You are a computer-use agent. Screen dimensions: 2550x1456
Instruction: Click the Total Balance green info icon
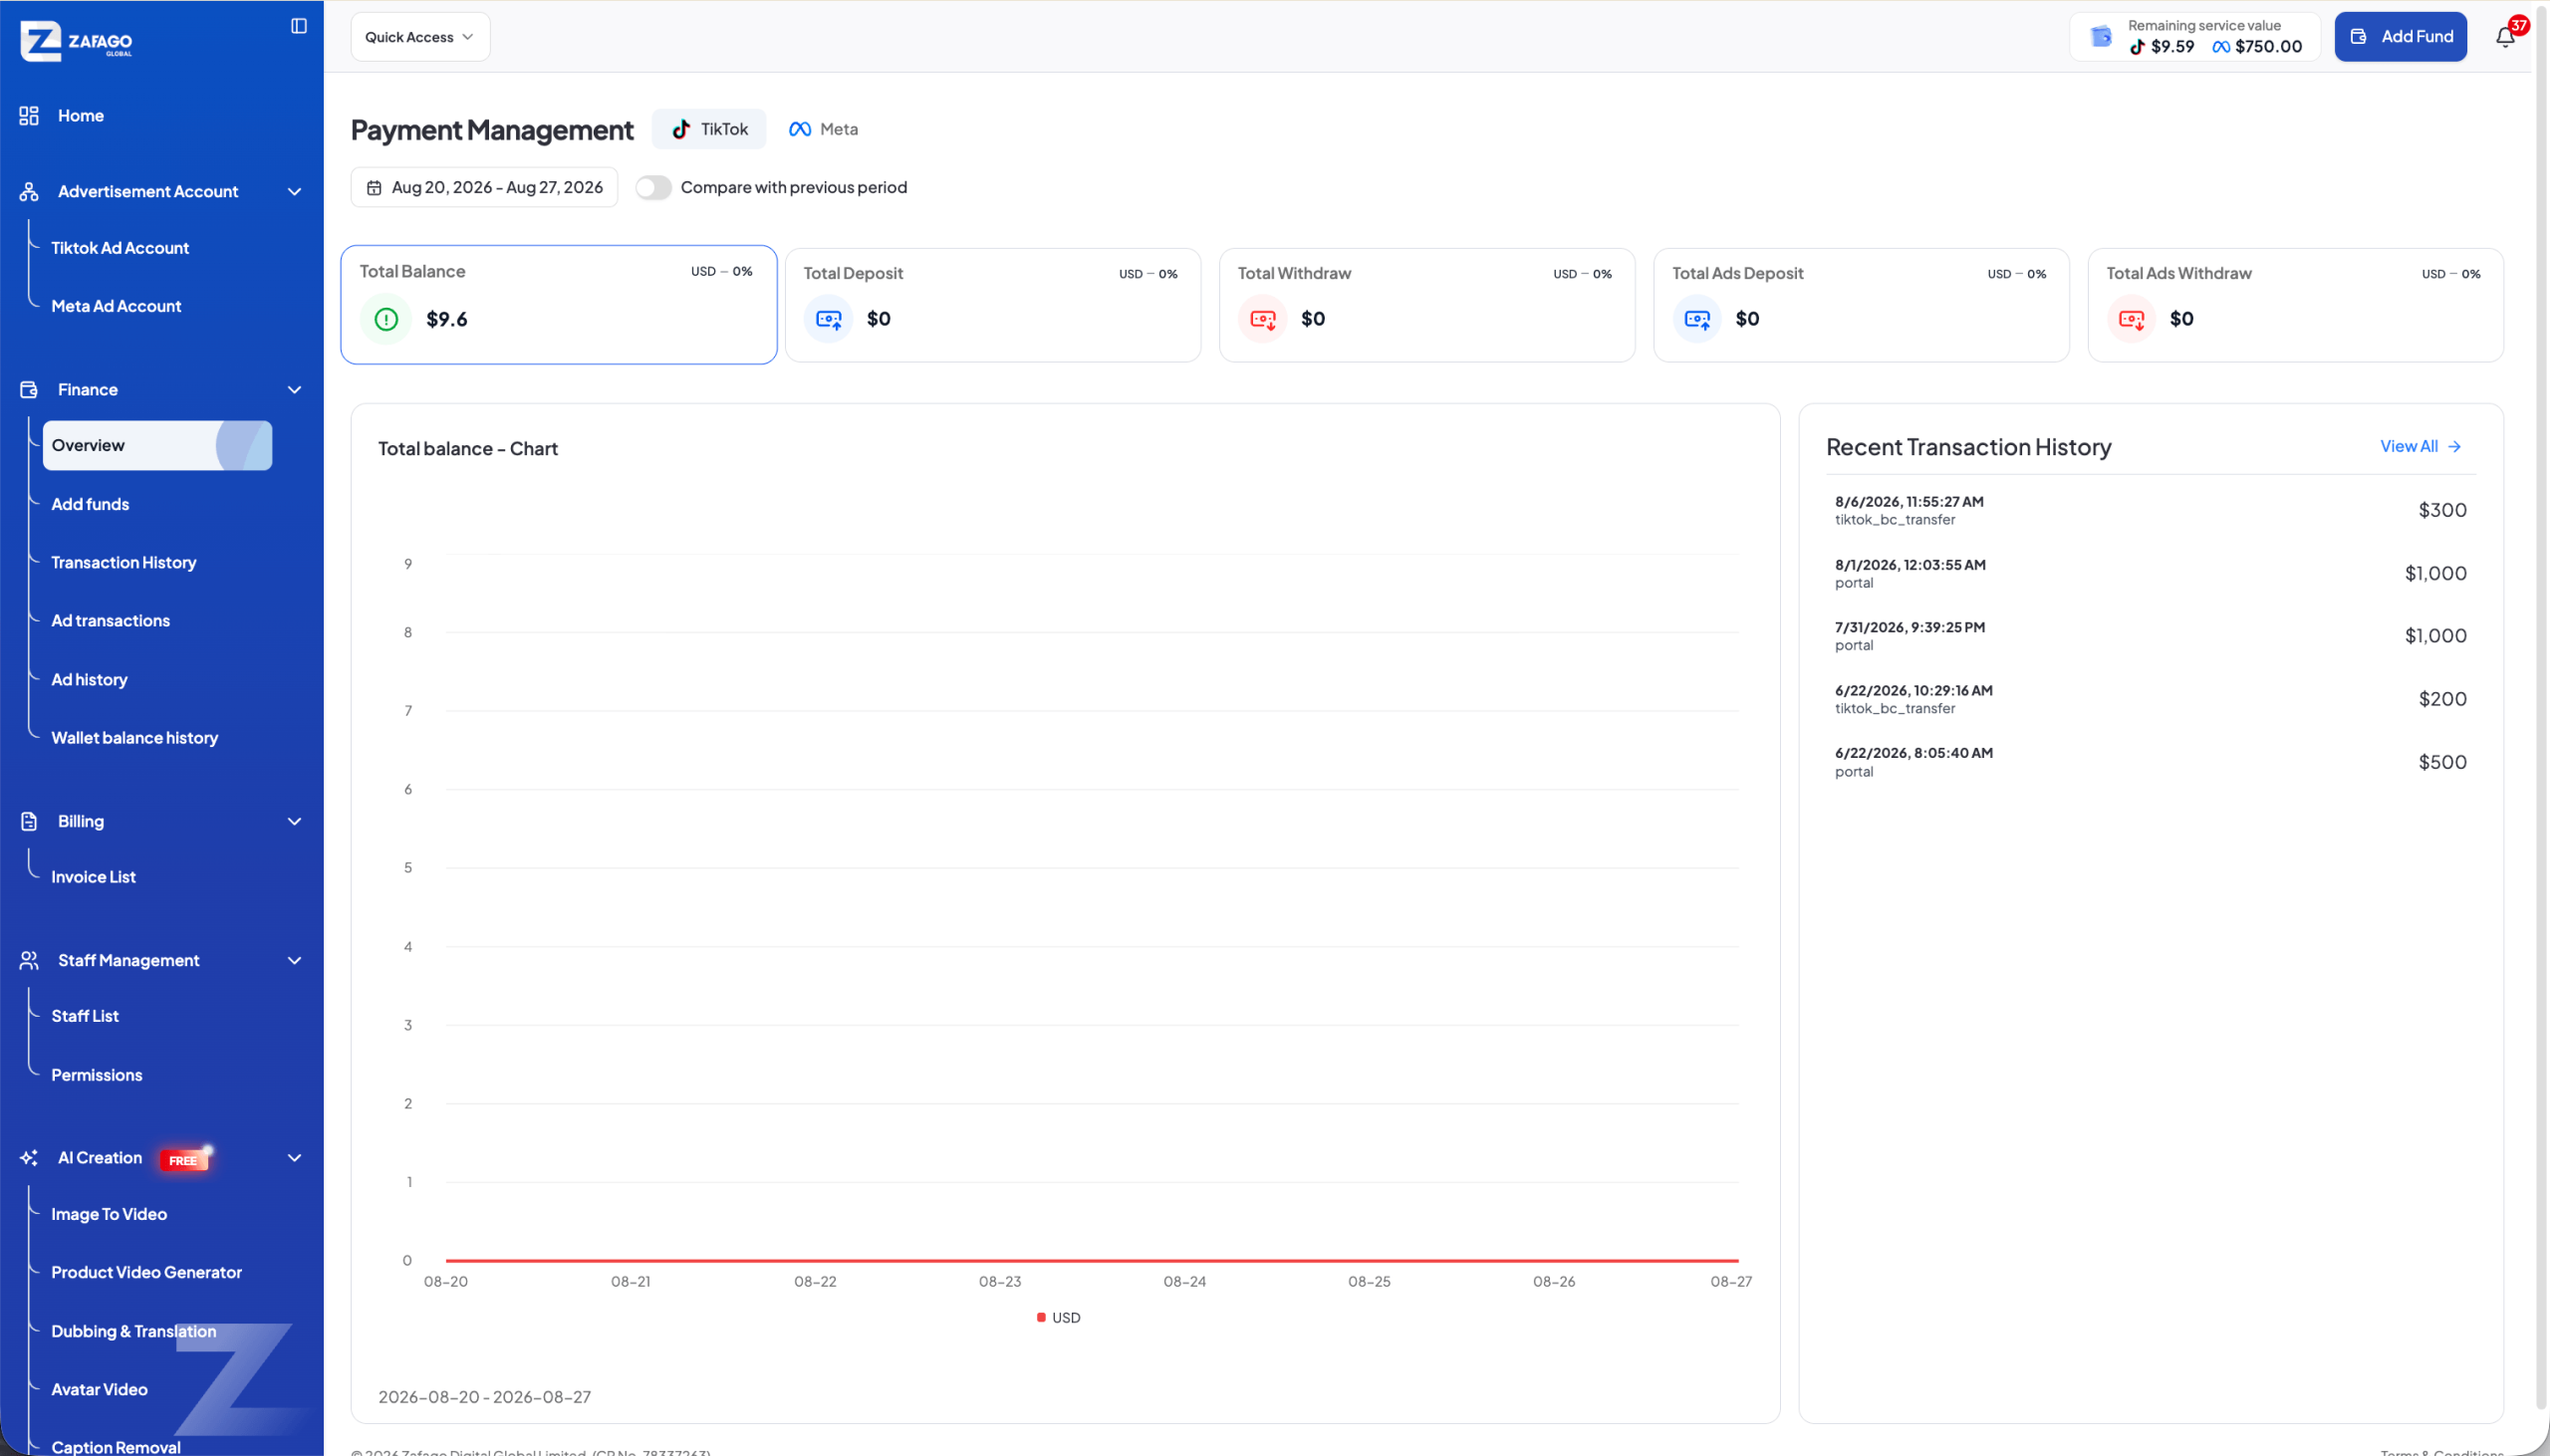tap(386, 319)
